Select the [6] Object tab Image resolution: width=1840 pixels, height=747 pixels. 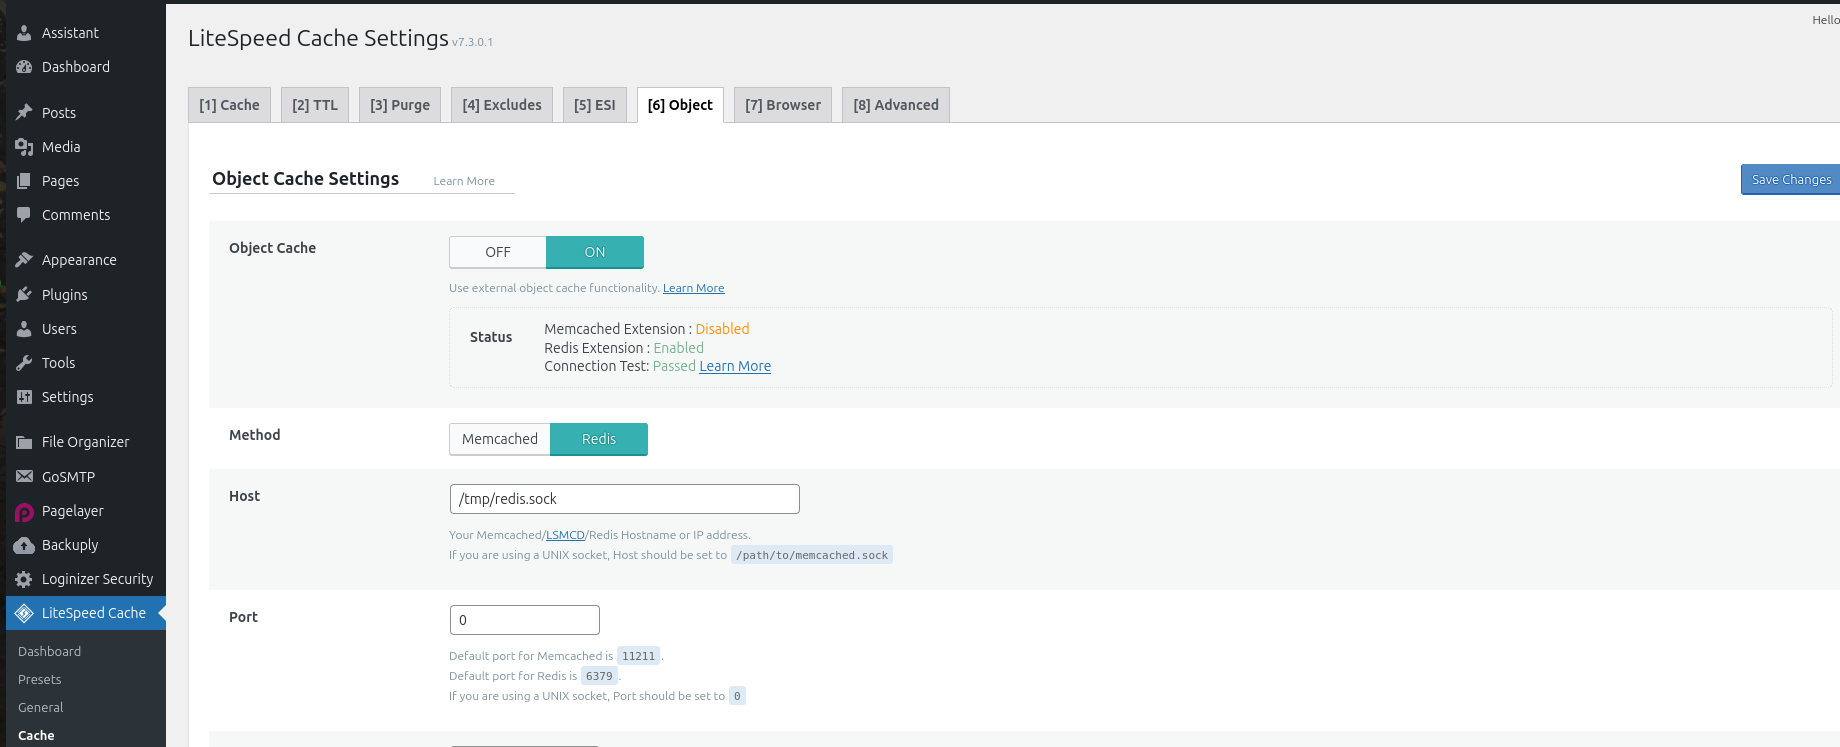pyautogui.click(x=680, y=105)
